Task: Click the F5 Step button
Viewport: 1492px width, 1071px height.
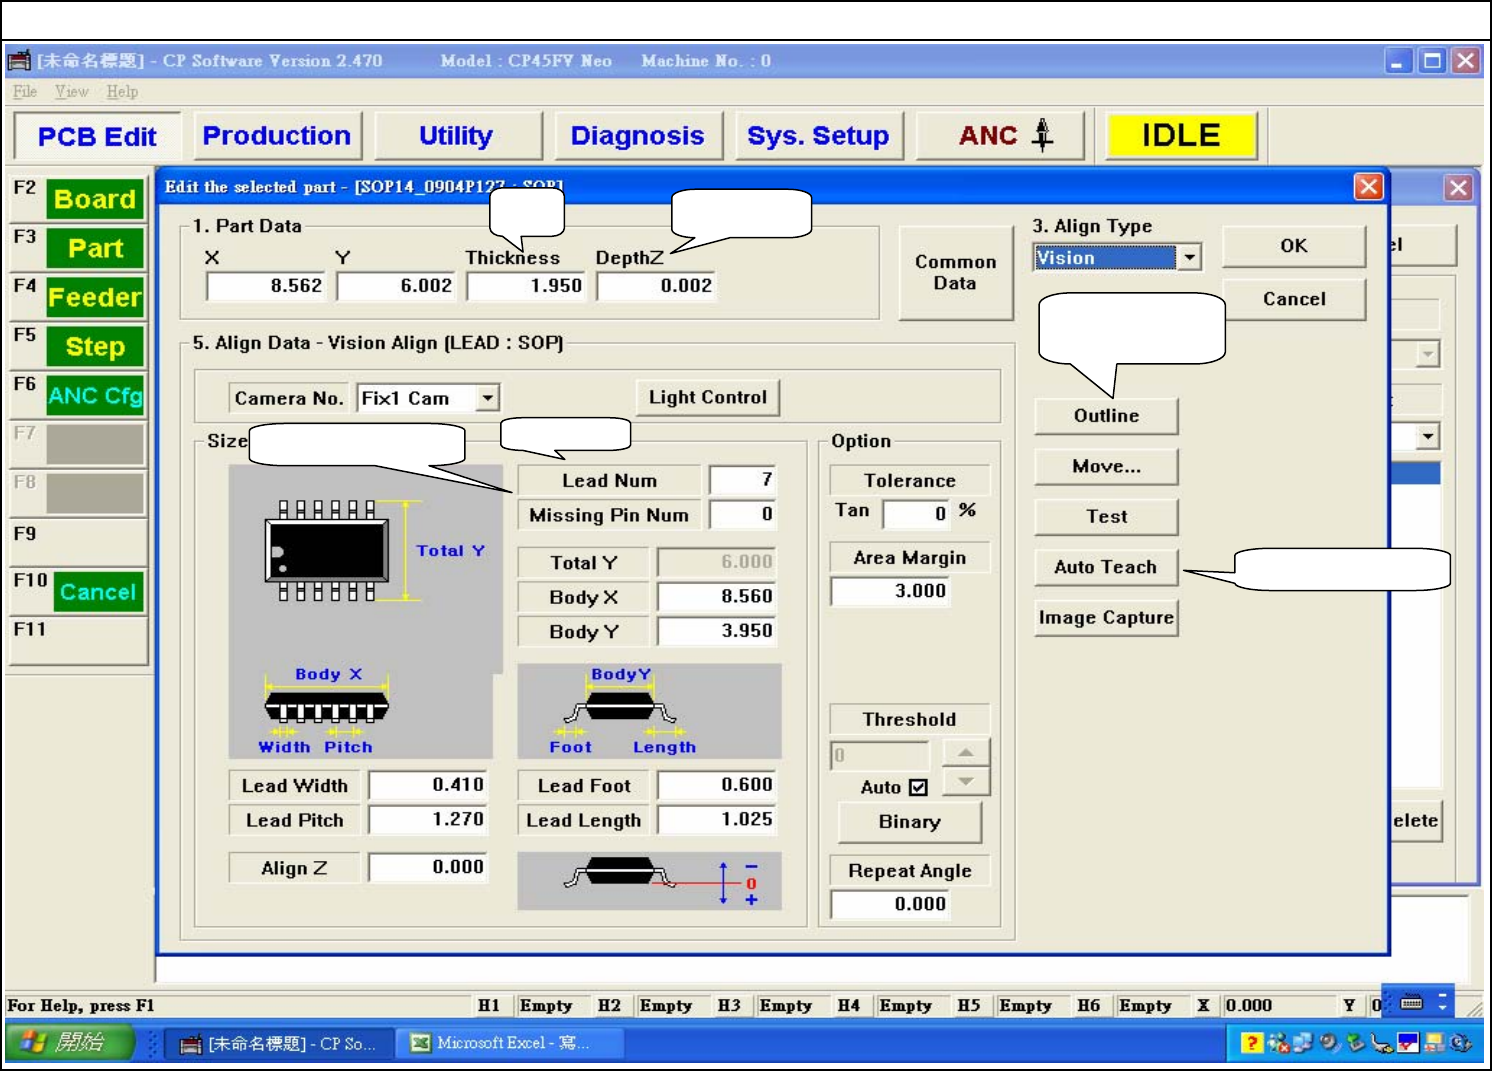Action: 95,346
